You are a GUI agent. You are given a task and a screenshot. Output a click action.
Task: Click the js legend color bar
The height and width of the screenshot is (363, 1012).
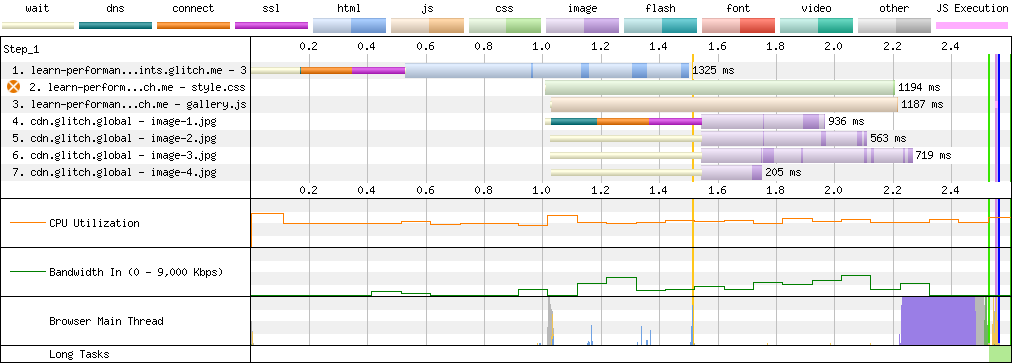click(427, 25)
